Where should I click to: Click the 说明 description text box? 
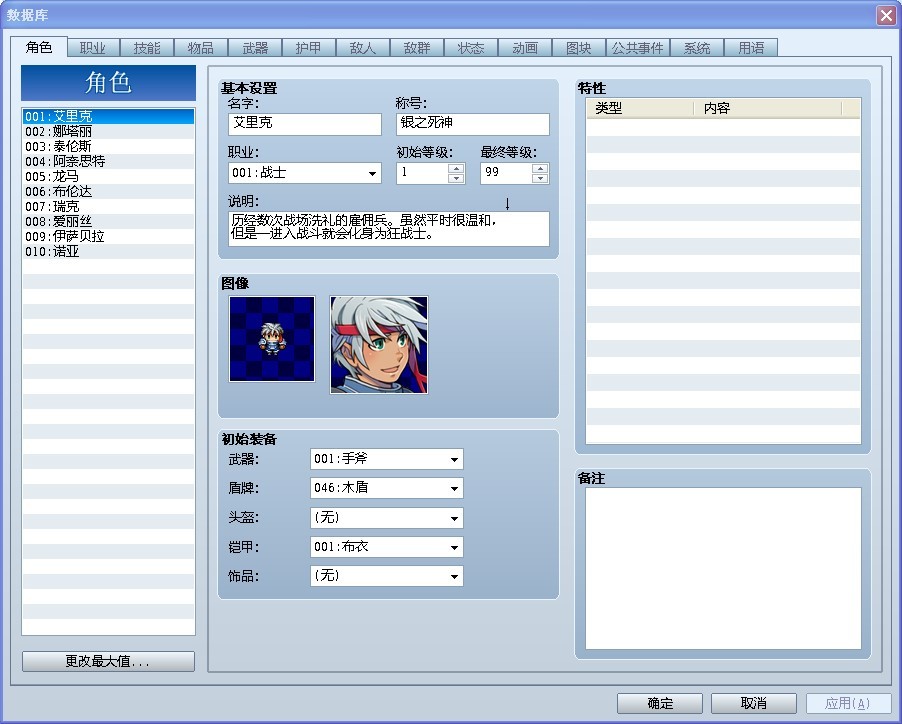[x=389, y=229]
